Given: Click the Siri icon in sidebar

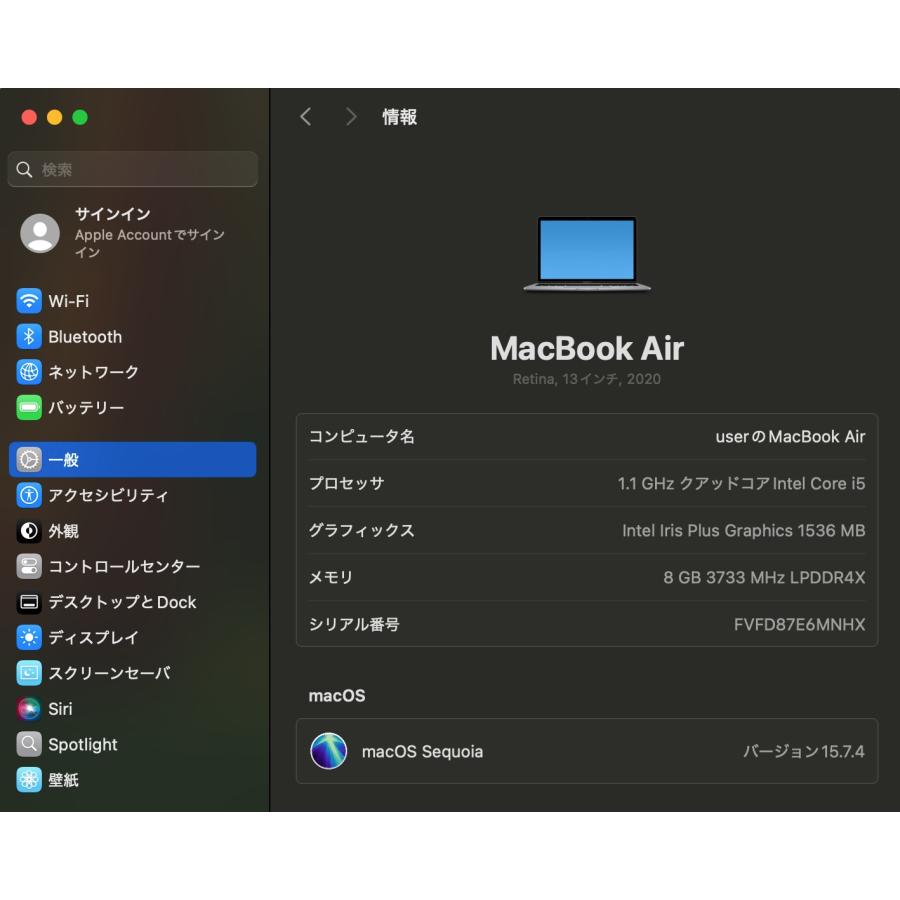Looking at the screenshot, I should pos(29,709).
